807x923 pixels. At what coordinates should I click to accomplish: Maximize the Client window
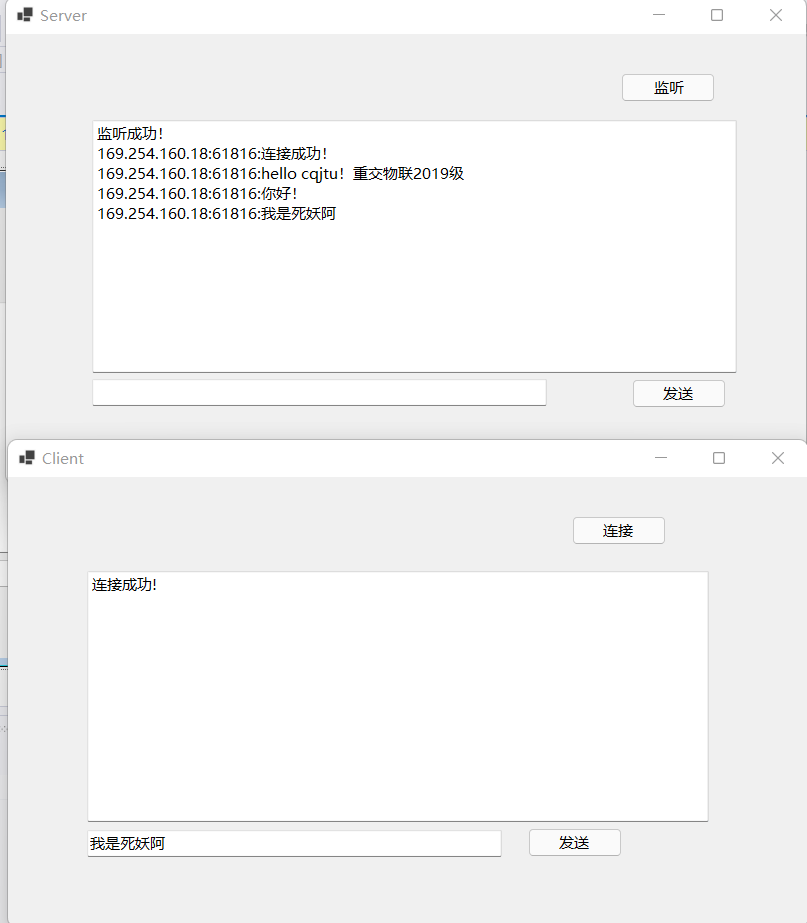click(718, 458)
